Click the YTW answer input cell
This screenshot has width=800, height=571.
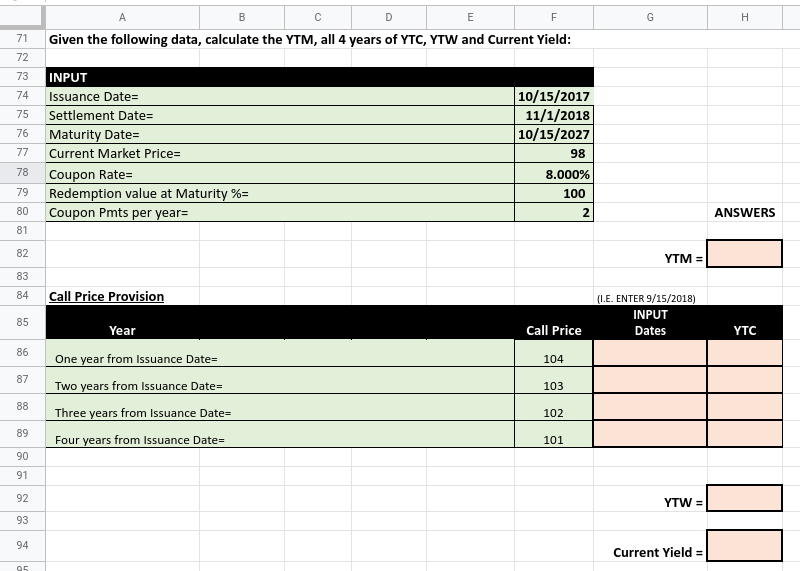pos(744,498)
